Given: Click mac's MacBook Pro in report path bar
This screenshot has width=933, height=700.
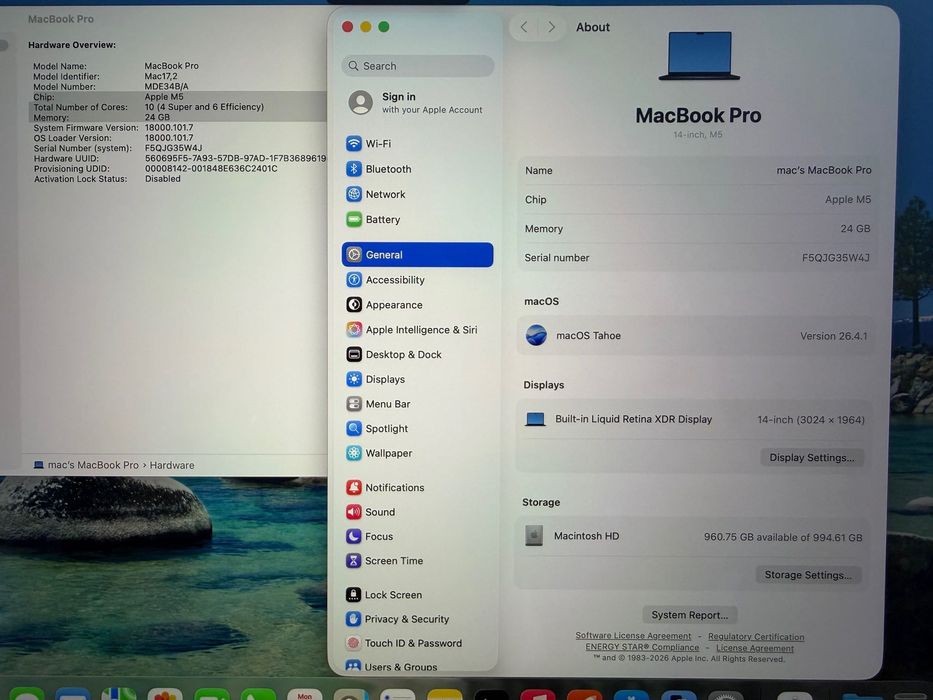Looking at the screenshot, I should (93, 465).
